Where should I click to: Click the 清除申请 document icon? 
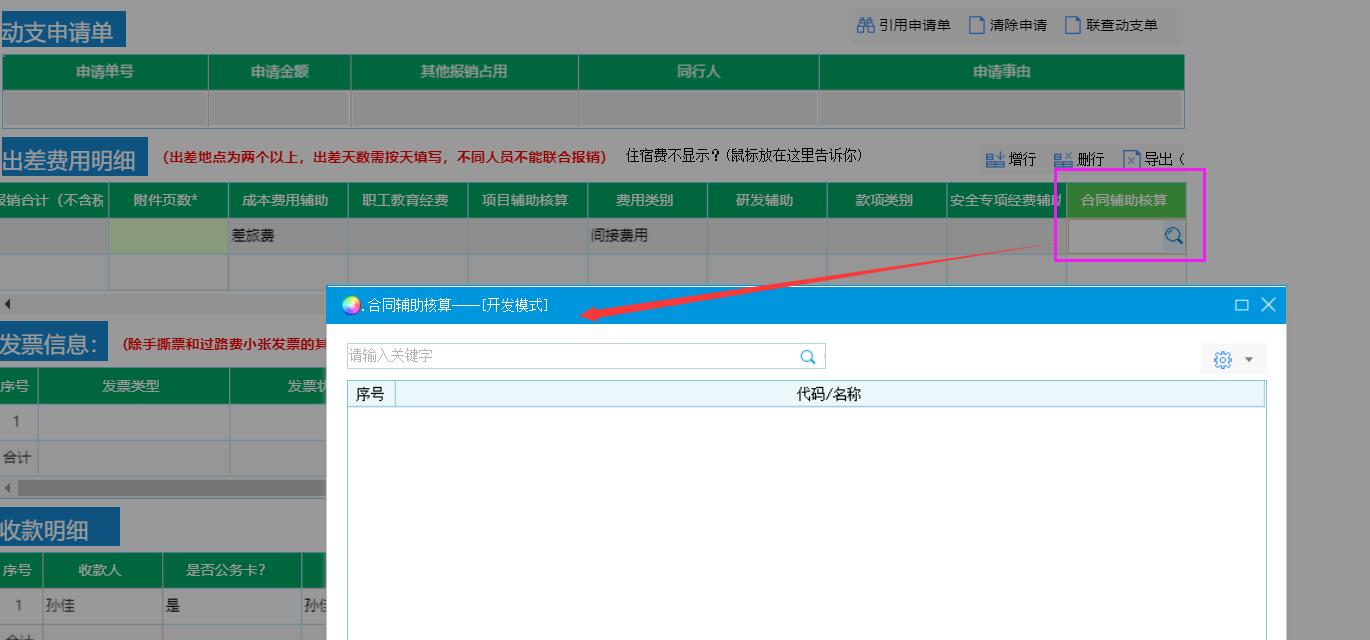tap(977, 25)
